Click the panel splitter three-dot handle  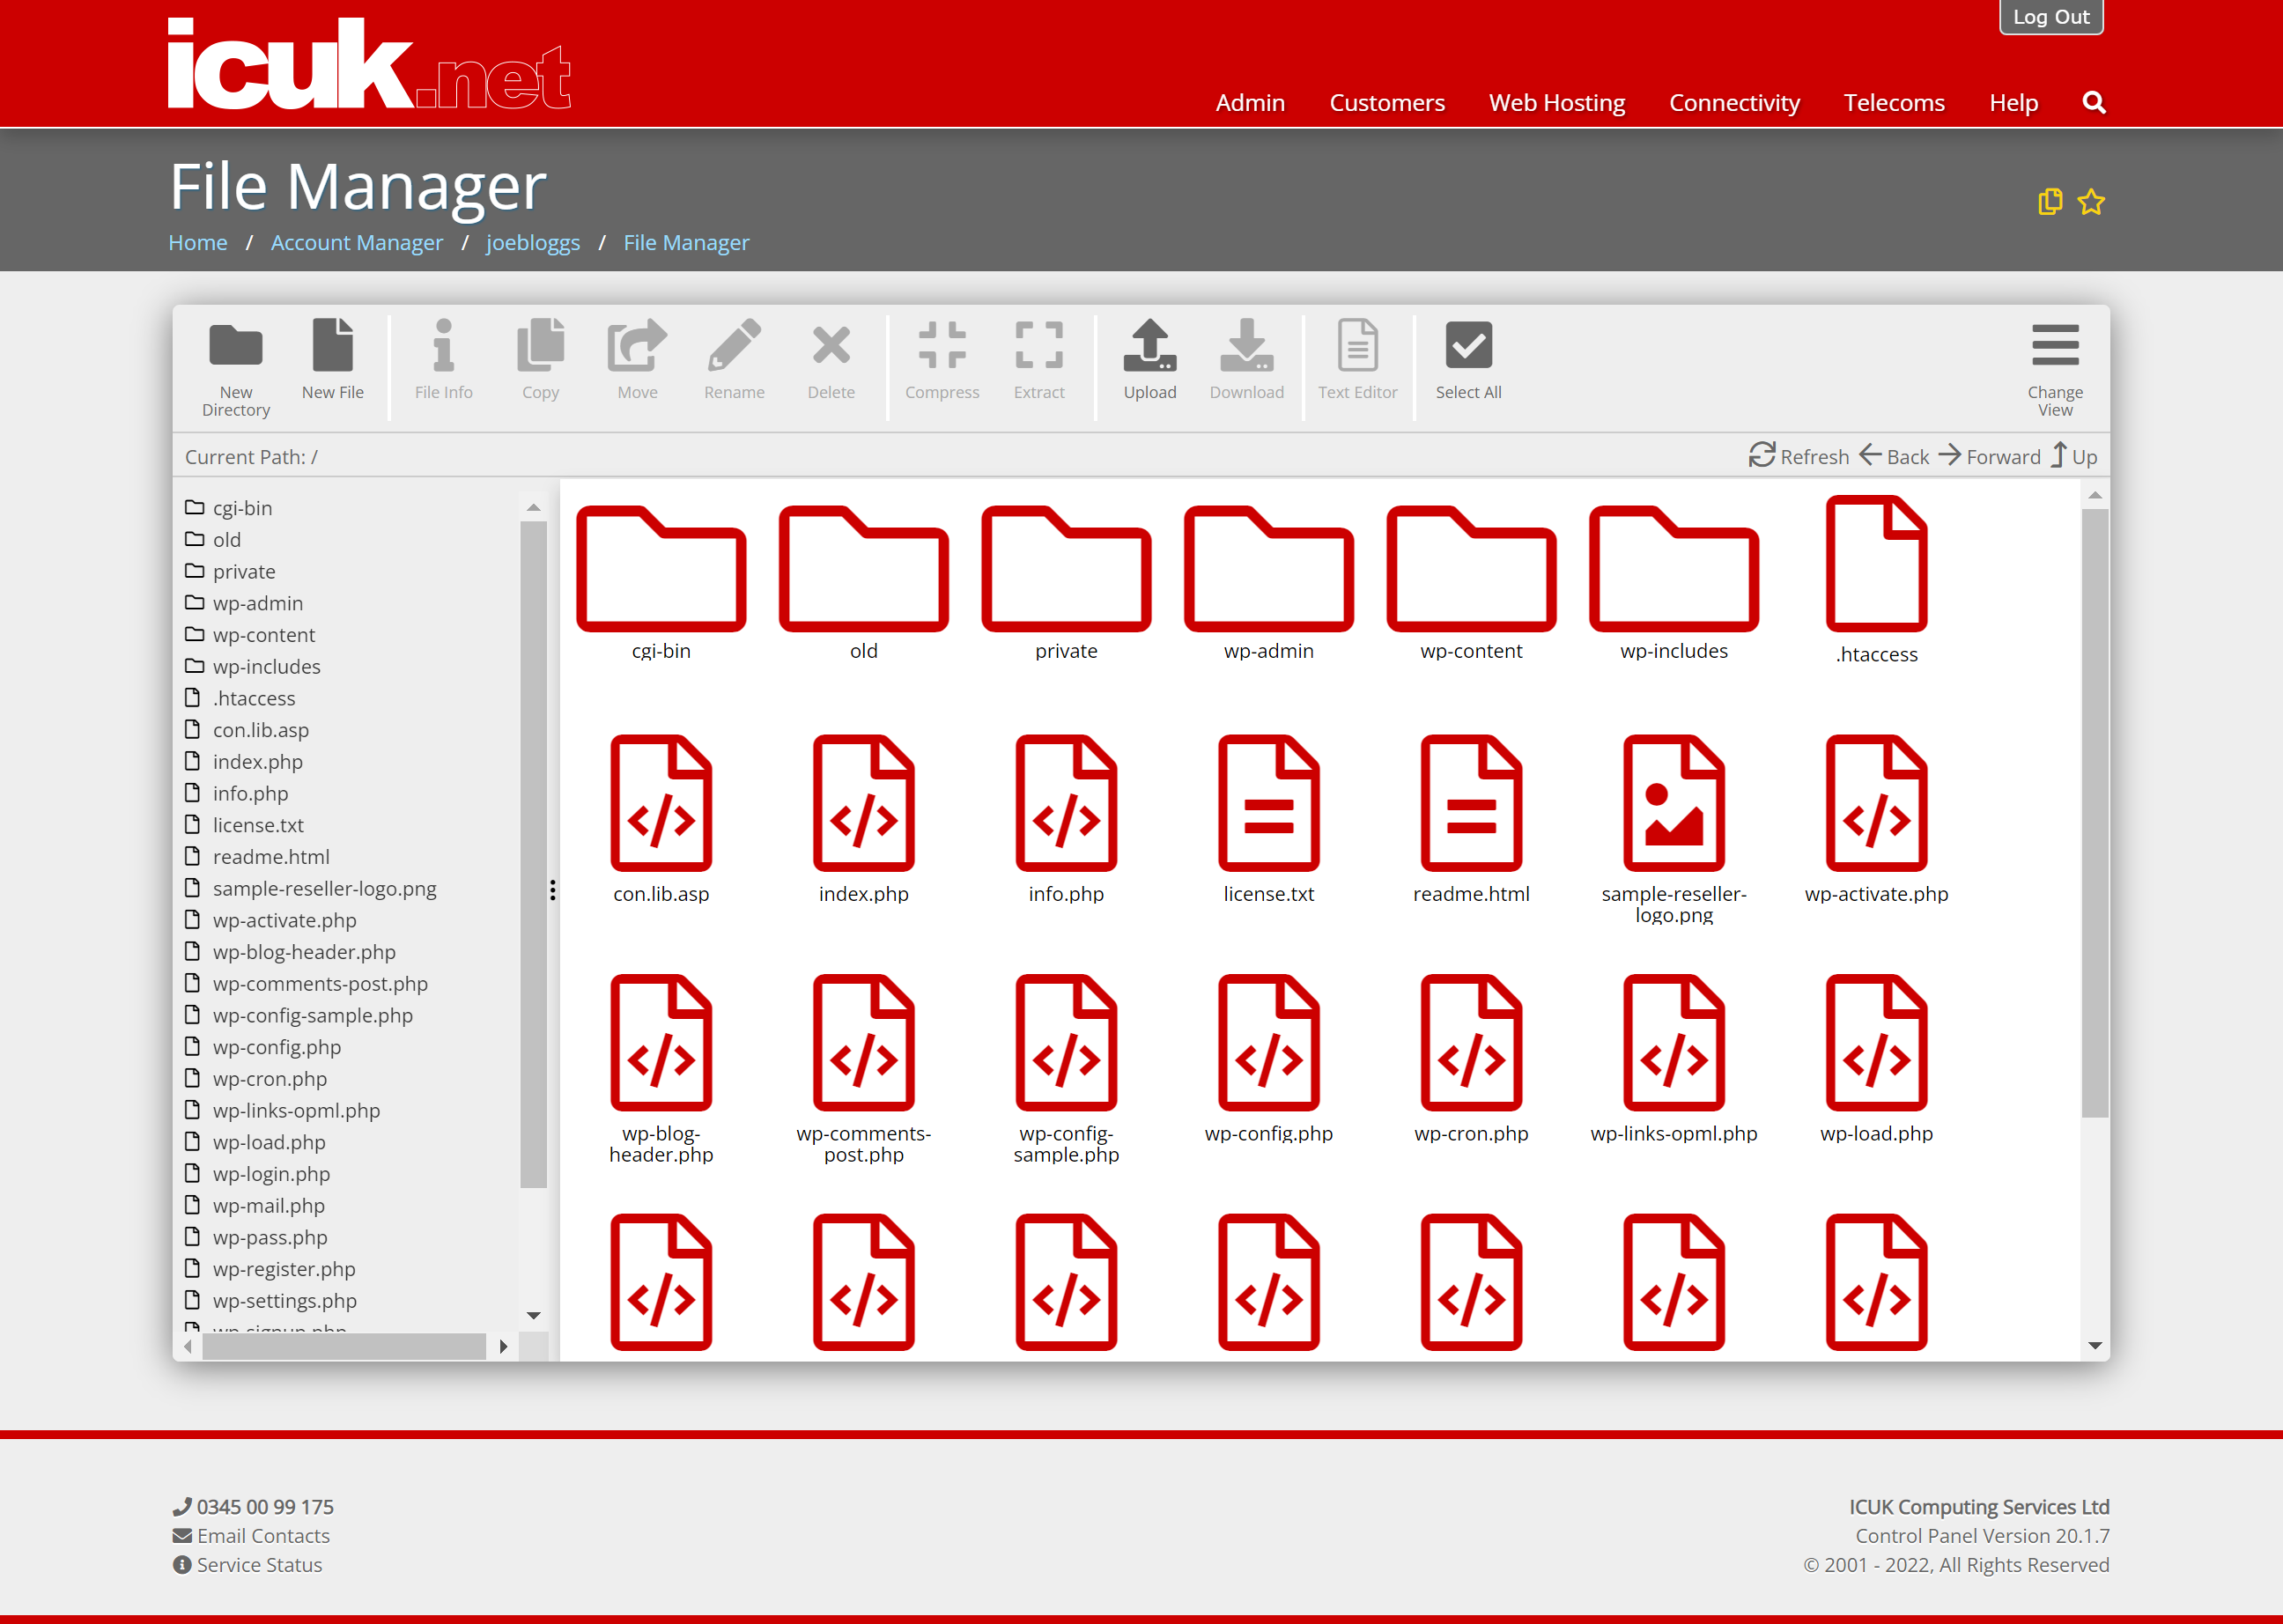point(552,889)
